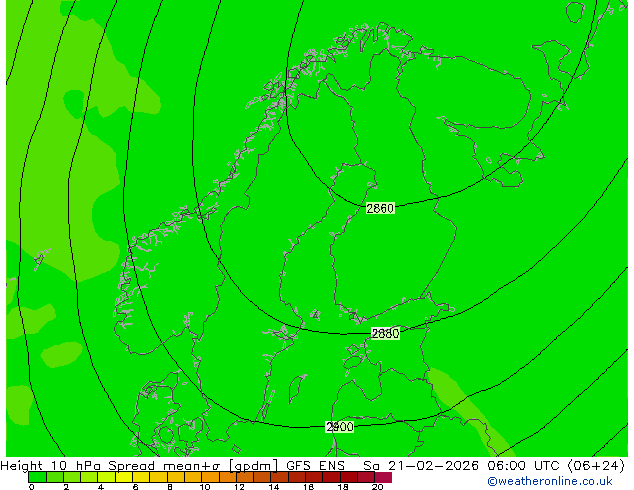Screen dimensions: 634x490
Task: Click the '(06+24)' forecast offset text
Action: point(596,465)
